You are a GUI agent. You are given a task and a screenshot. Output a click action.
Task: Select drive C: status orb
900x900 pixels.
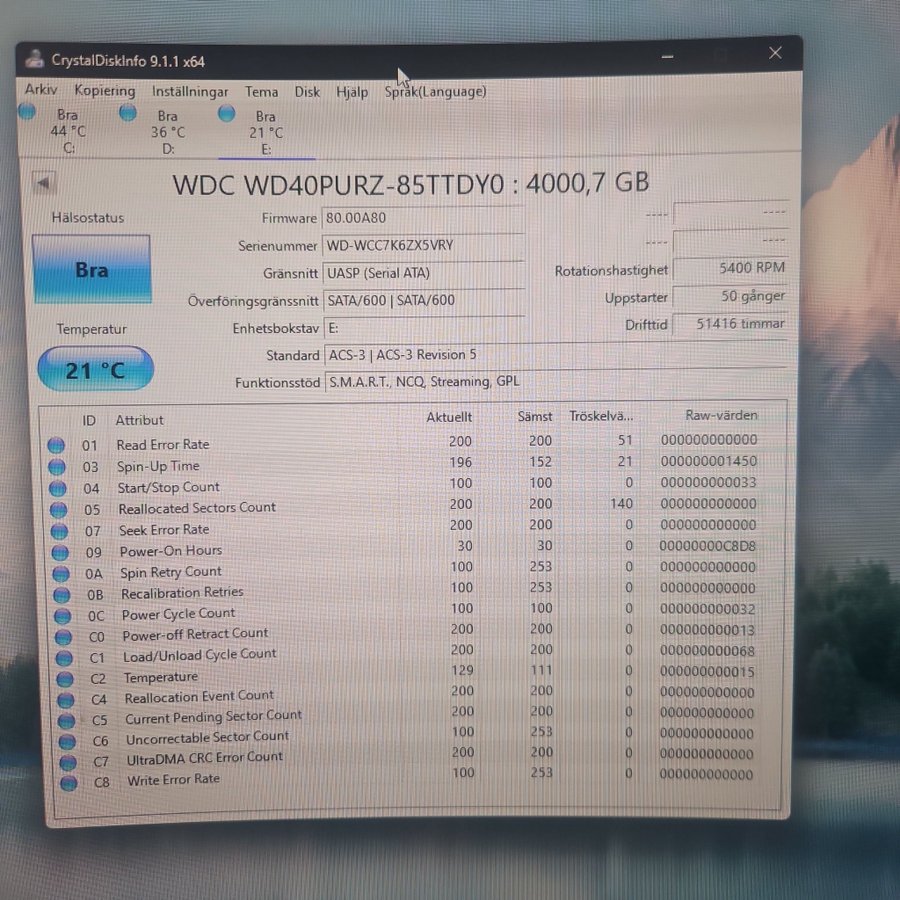click(27, 112)
